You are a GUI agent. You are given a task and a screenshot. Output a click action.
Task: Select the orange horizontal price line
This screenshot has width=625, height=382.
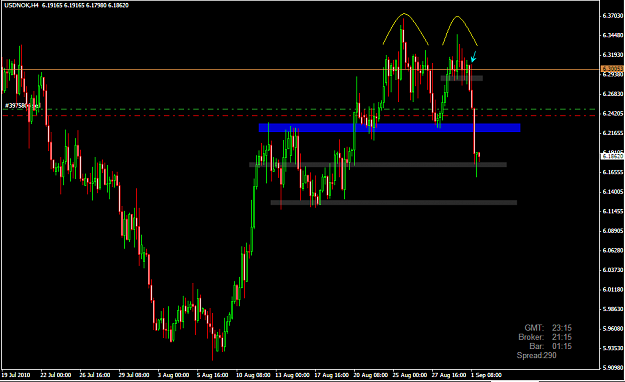pos(300,69)
